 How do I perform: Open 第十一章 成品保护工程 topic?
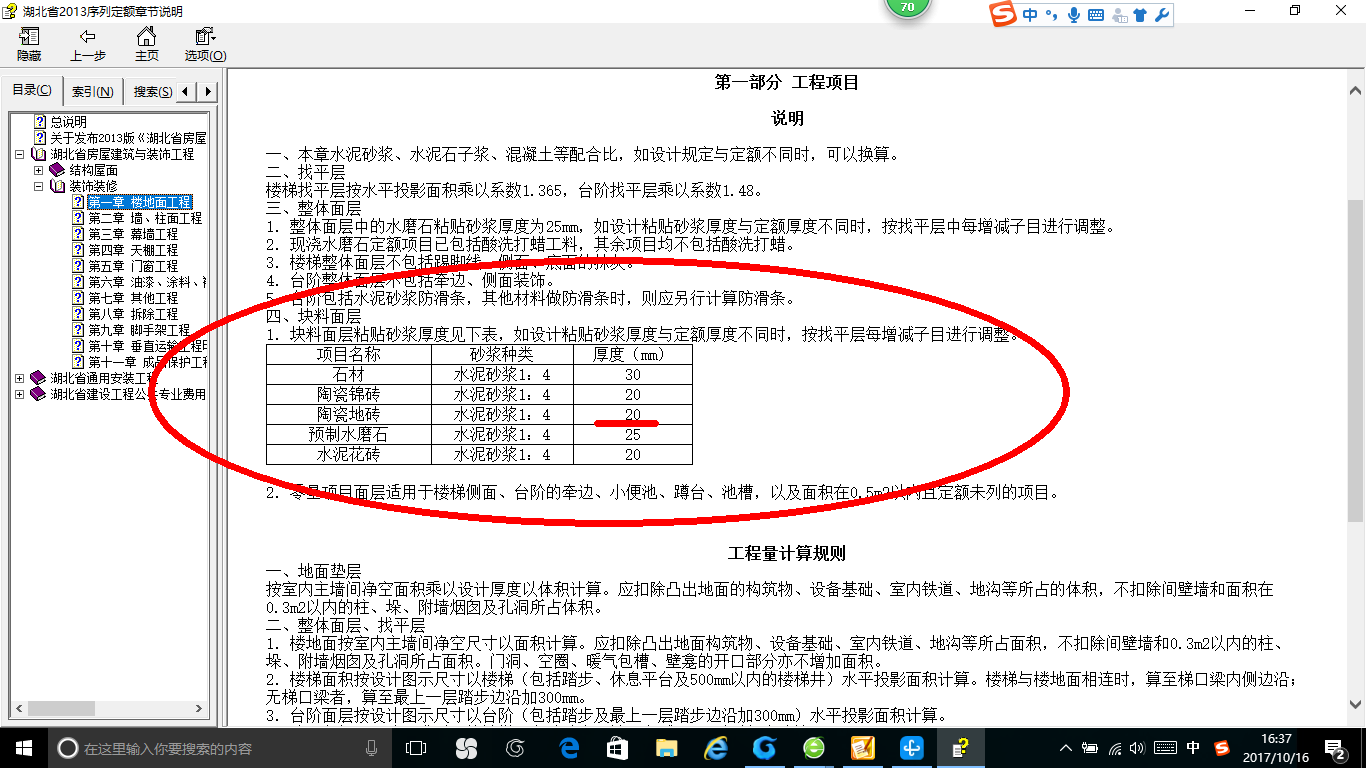click(147, 362)
